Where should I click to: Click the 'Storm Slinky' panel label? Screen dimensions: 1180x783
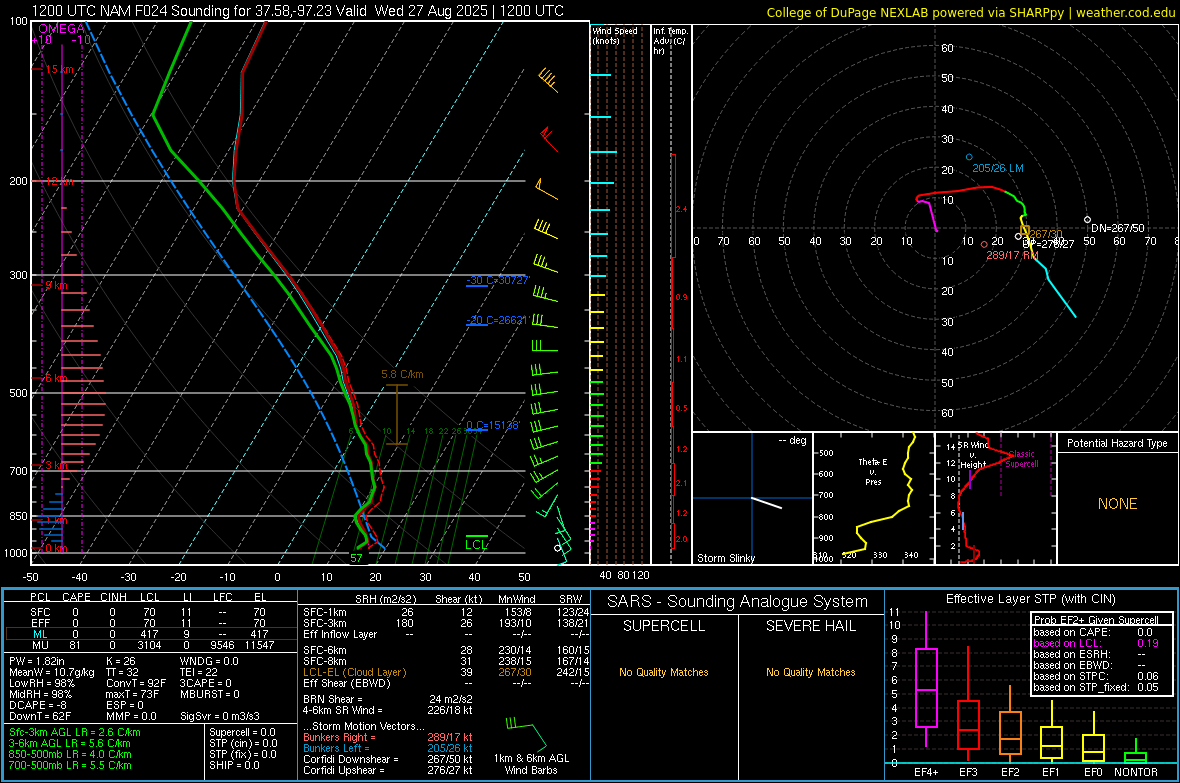pyautogui.click(x=725, y=558)
